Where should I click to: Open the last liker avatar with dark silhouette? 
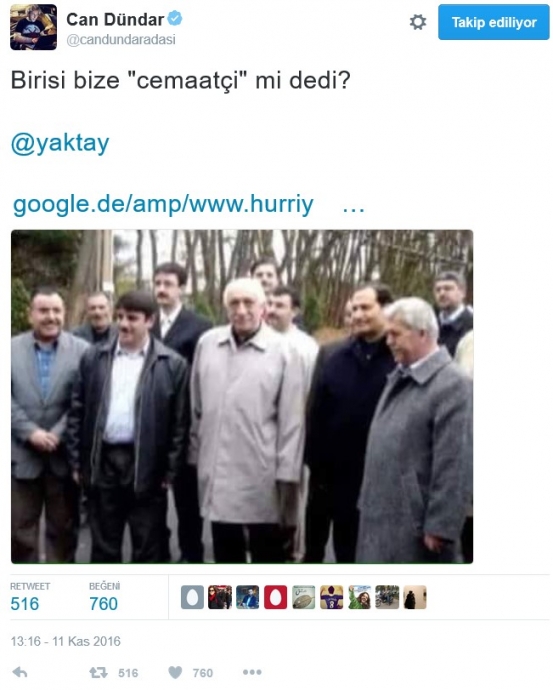coord(414,597)
